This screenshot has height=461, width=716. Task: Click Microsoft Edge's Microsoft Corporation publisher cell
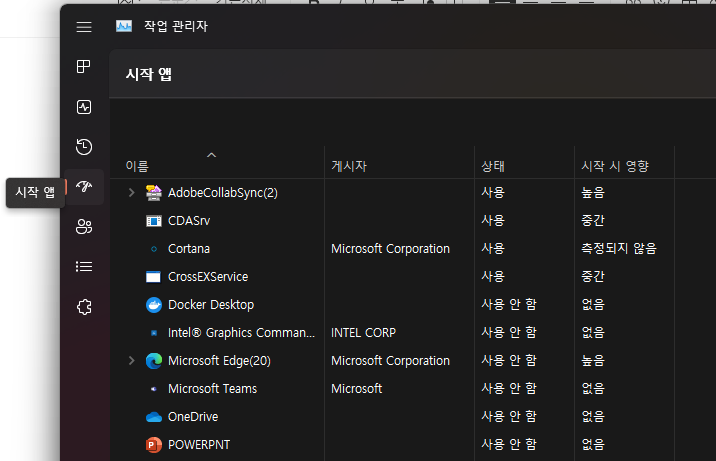coord(390,361)
